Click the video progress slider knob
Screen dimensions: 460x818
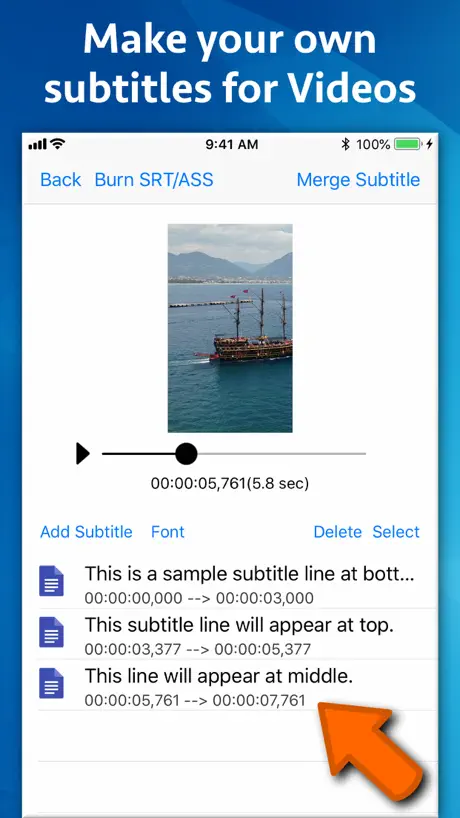(x=186, y=453)
